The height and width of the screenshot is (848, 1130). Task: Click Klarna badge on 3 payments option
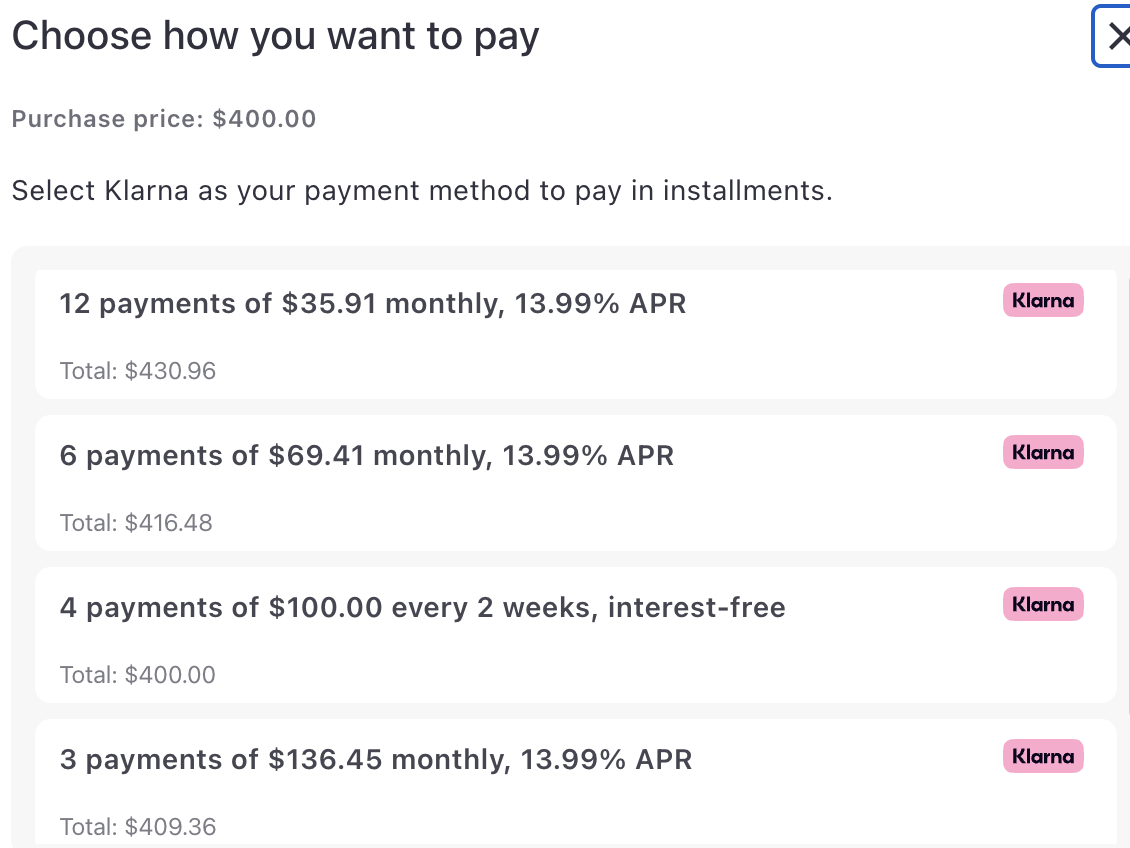(x=1043, y=756)
